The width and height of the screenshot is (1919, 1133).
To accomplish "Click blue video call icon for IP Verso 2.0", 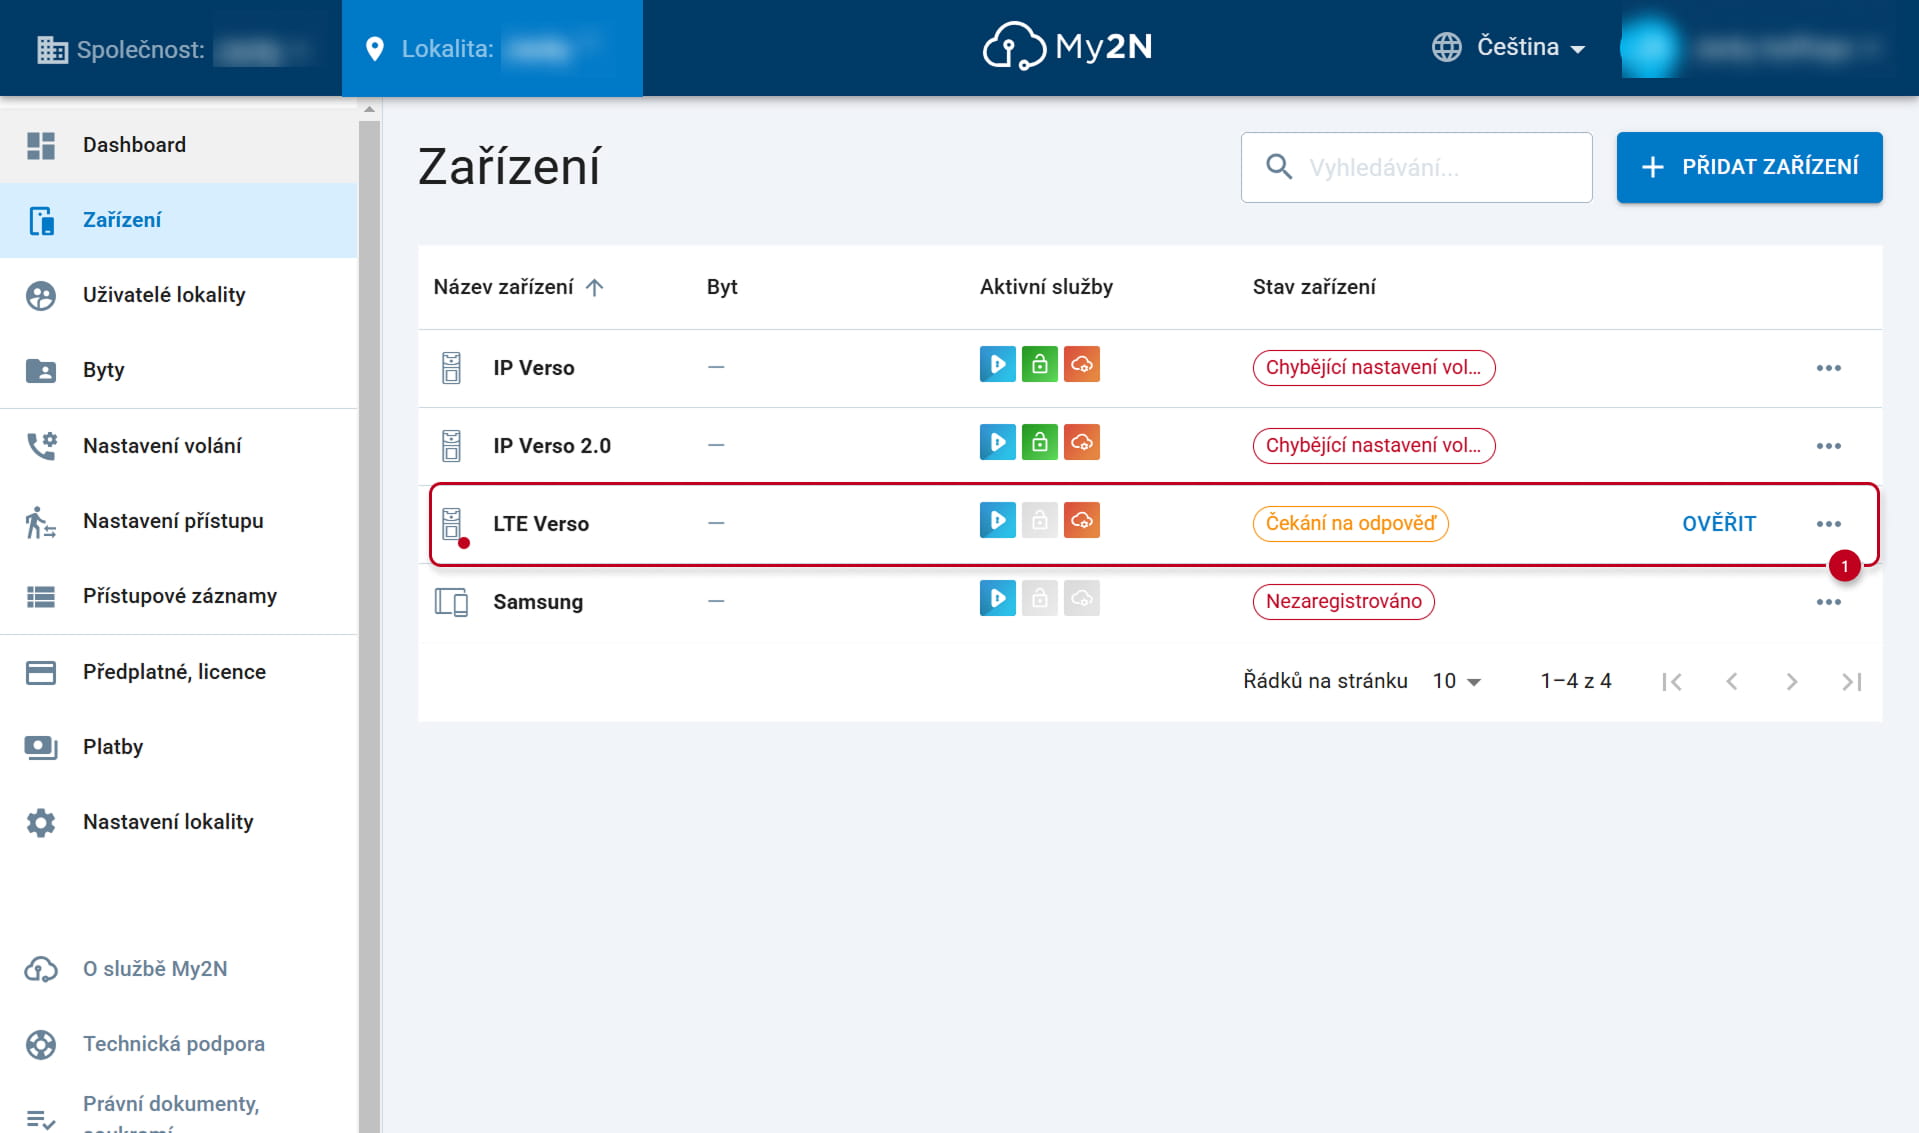I will coord(998,442).
